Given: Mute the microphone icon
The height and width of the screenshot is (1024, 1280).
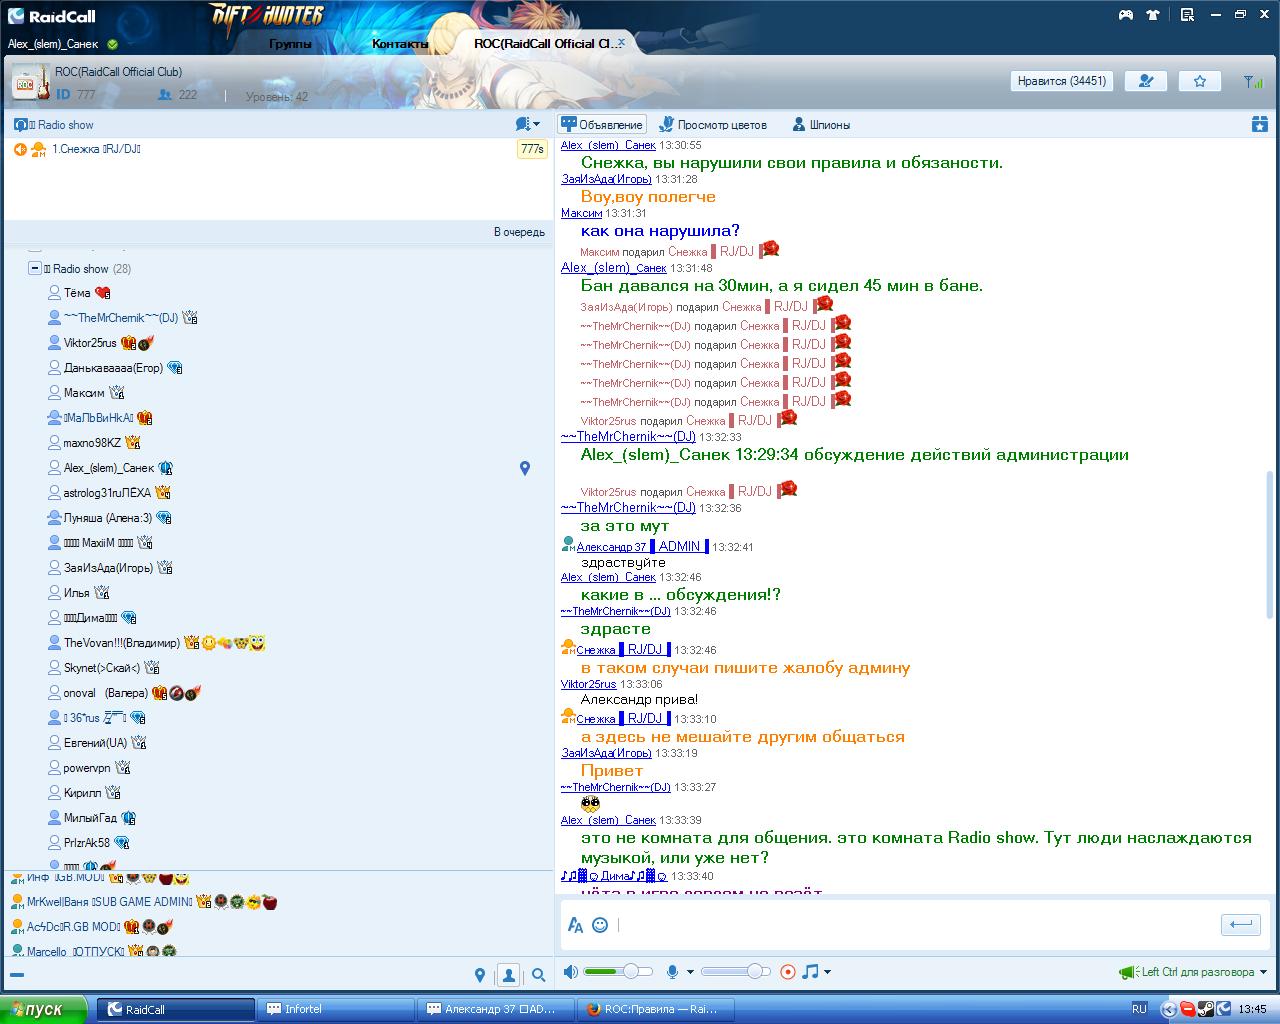Looking at the screenshot, I should pos(673,971).
